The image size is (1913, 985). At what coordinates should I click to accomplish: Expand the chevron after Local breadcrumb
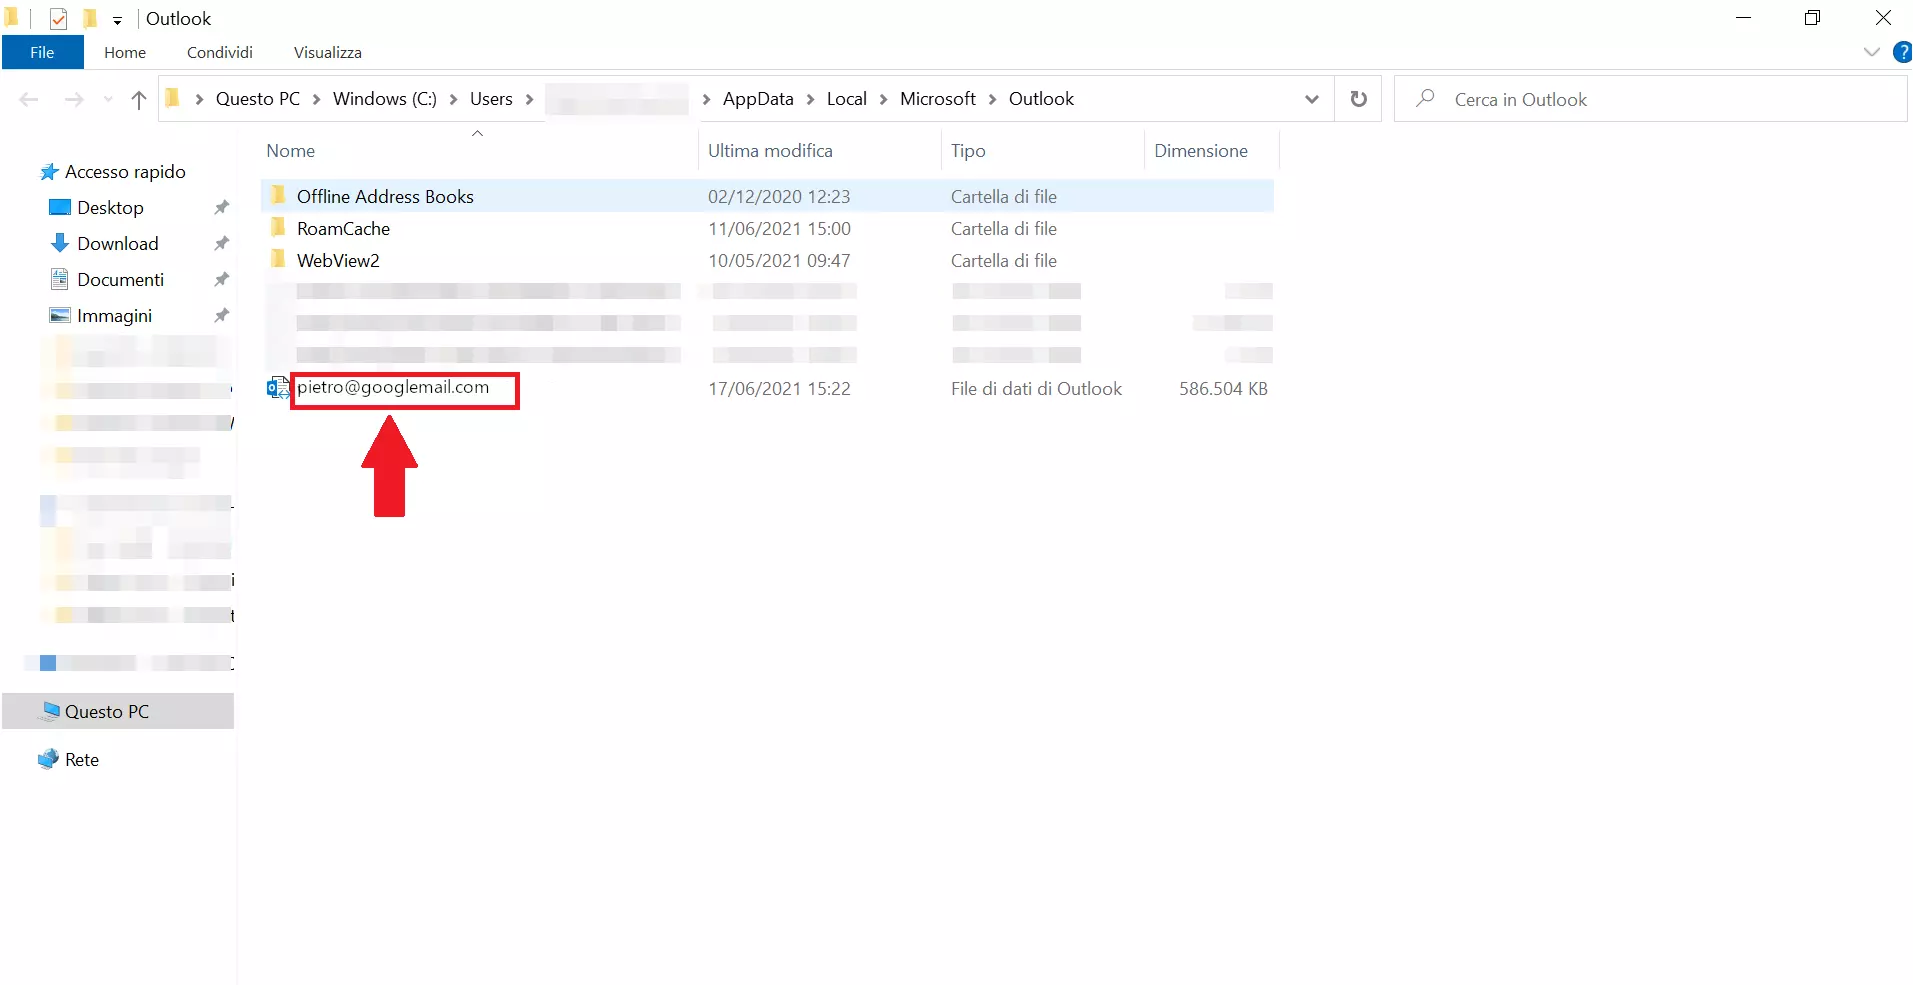883,99
